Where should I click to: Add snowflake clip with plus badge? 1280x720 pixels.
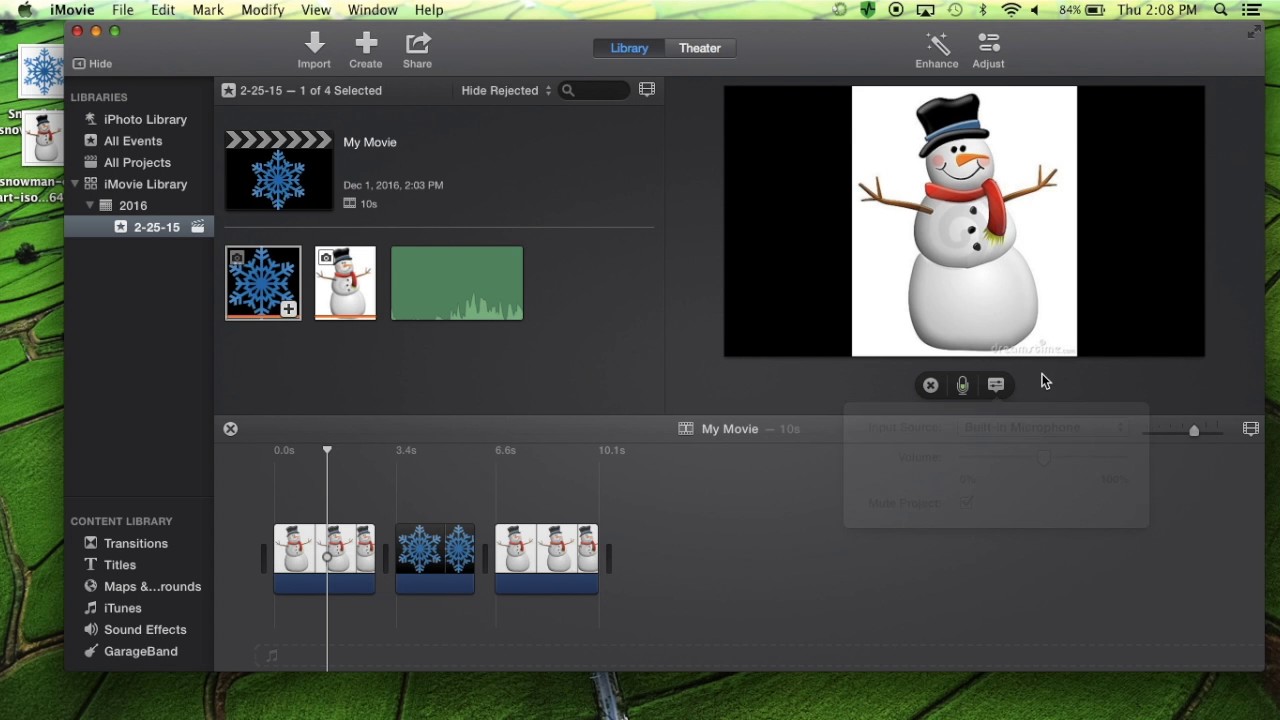(x=288, y=309)
